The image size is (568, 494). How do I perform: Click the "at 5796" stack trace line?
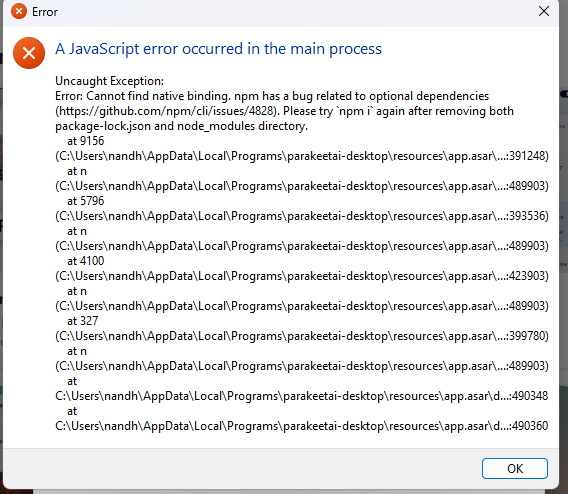coord(85,201)
